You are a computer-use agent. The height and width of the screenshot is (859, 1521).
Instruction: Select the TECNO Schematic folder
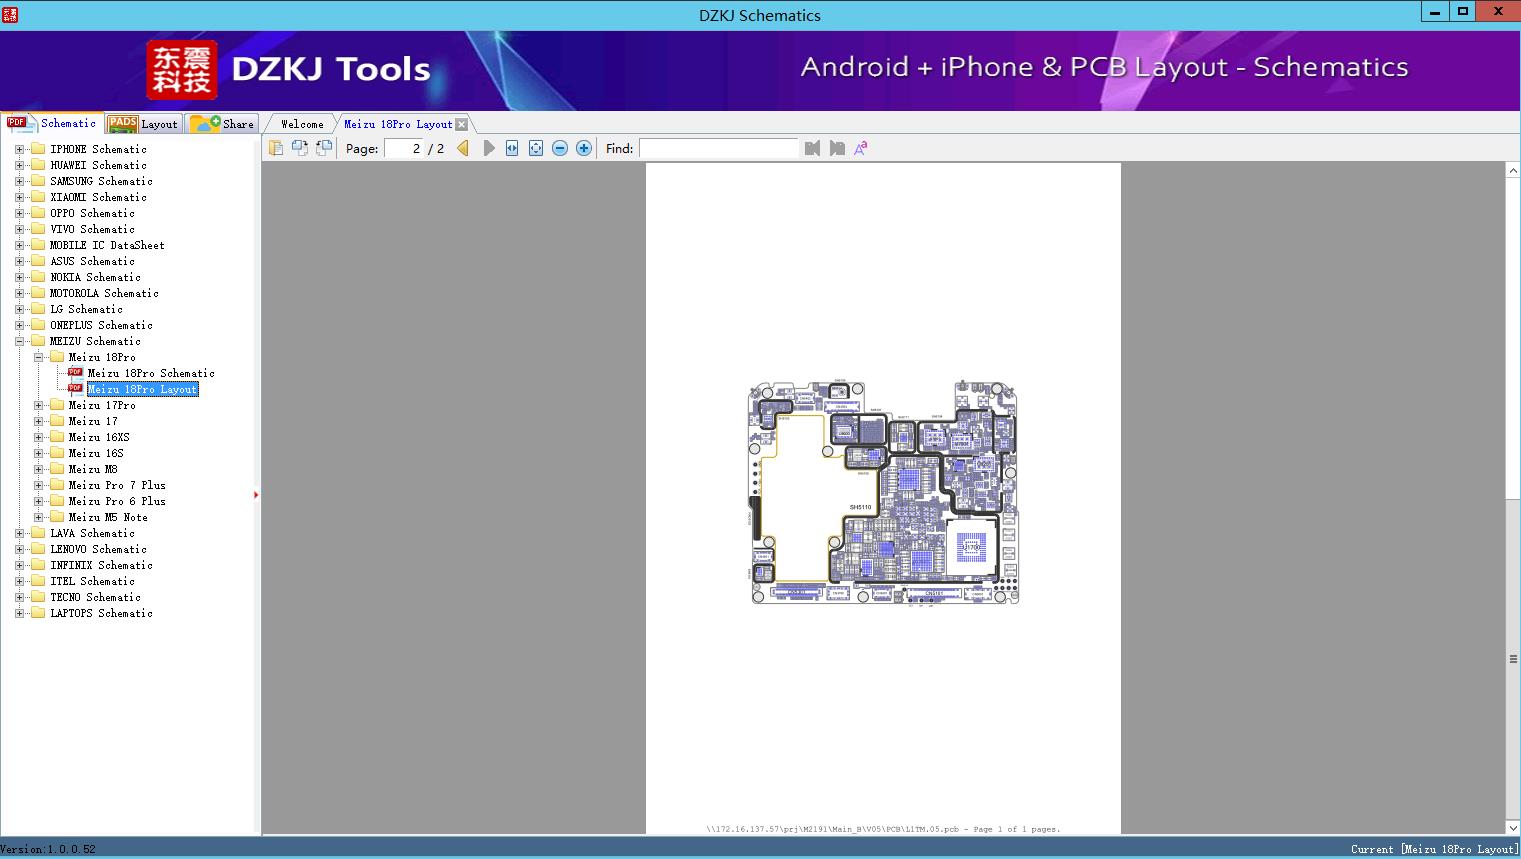point(95,597)
